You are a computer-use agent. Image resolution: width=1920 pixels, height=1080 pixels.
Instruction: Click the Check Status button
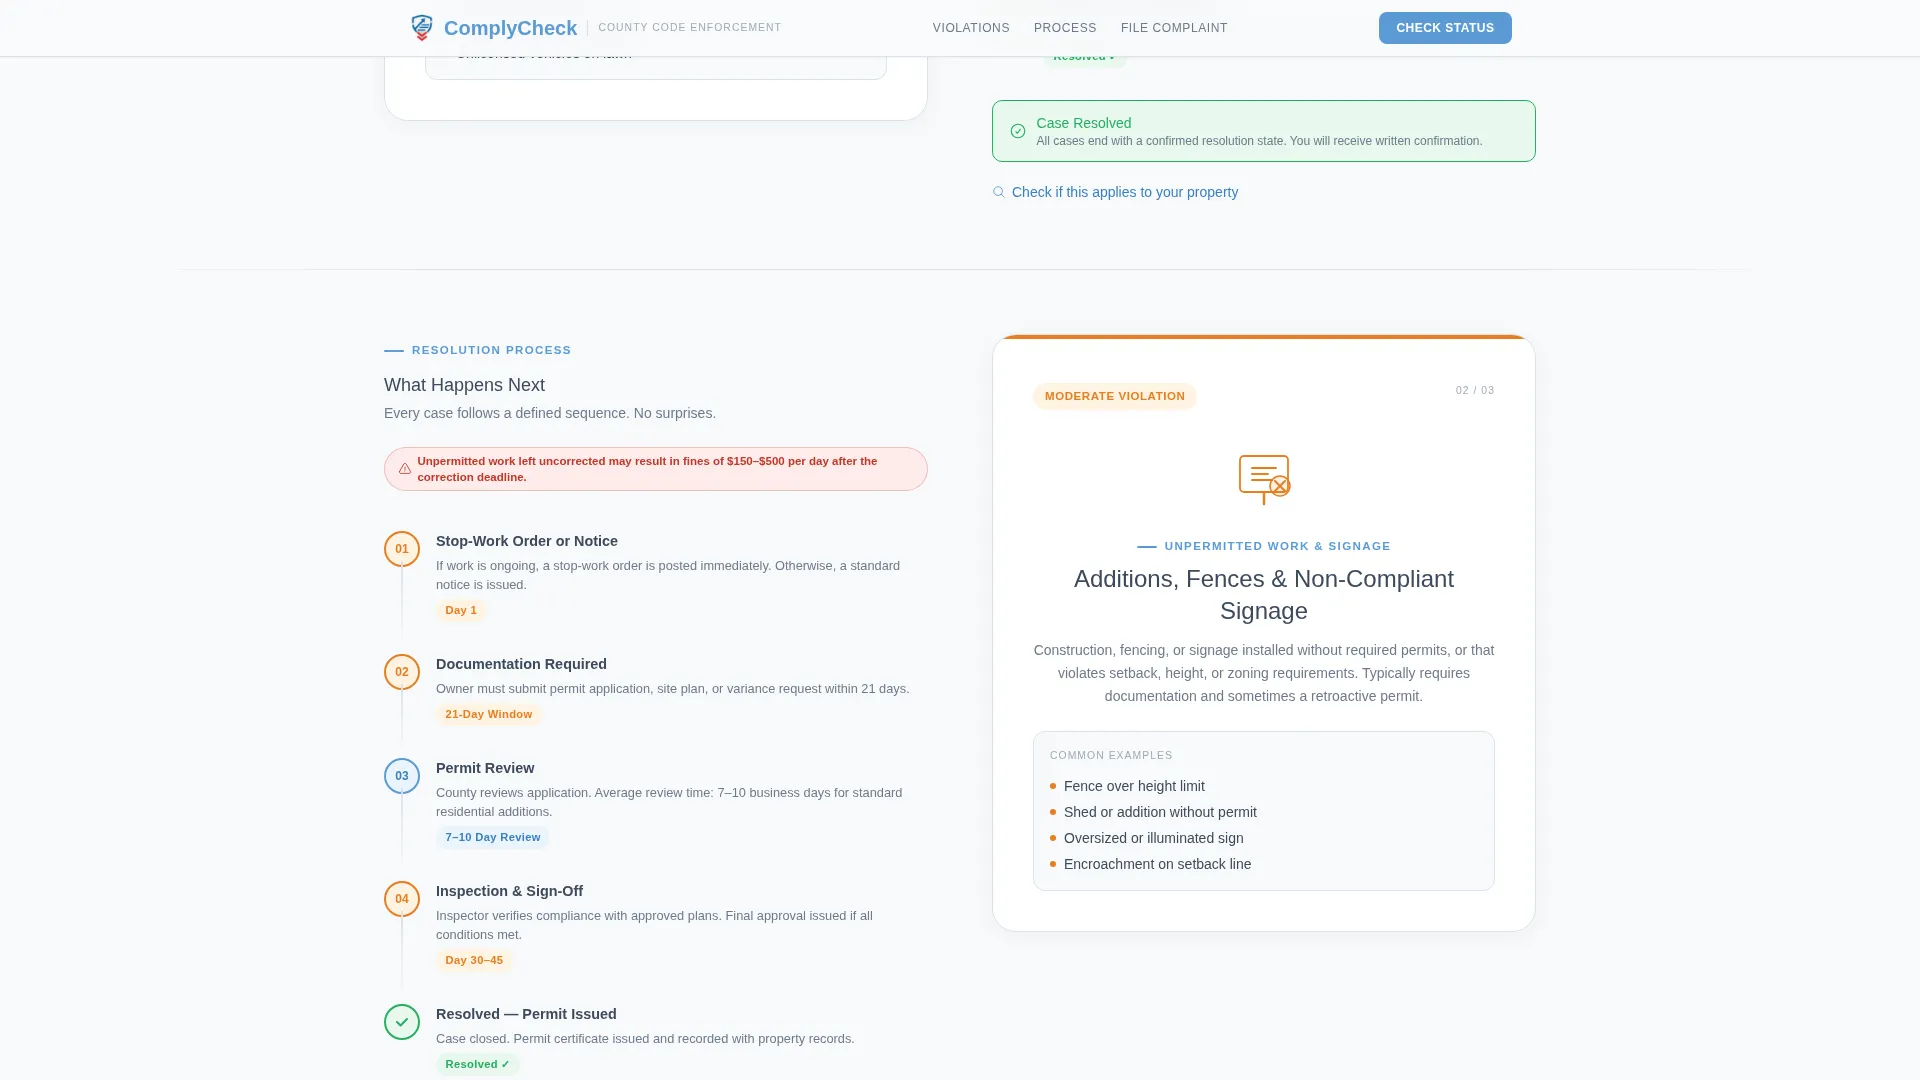(x=1445, y=28)
